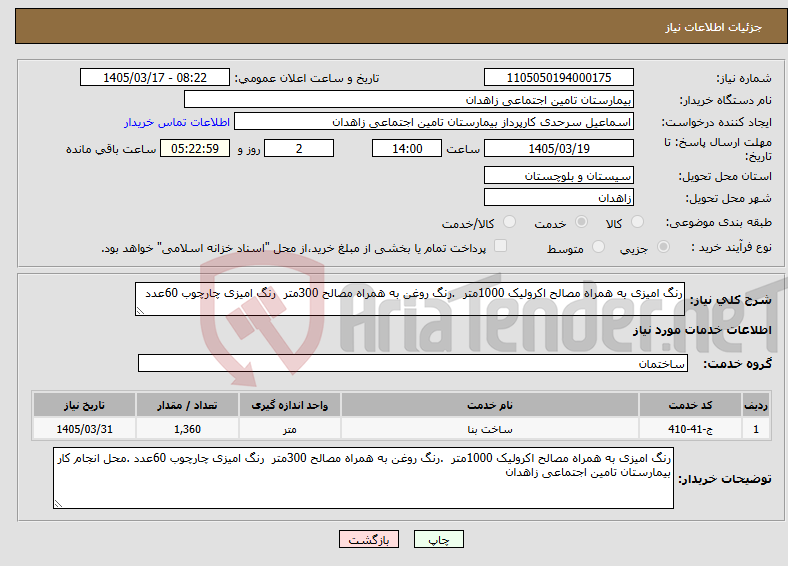Screen dimensions: 788x566
Task: Click the deadline time field 14:00
Action: point(407,148)
